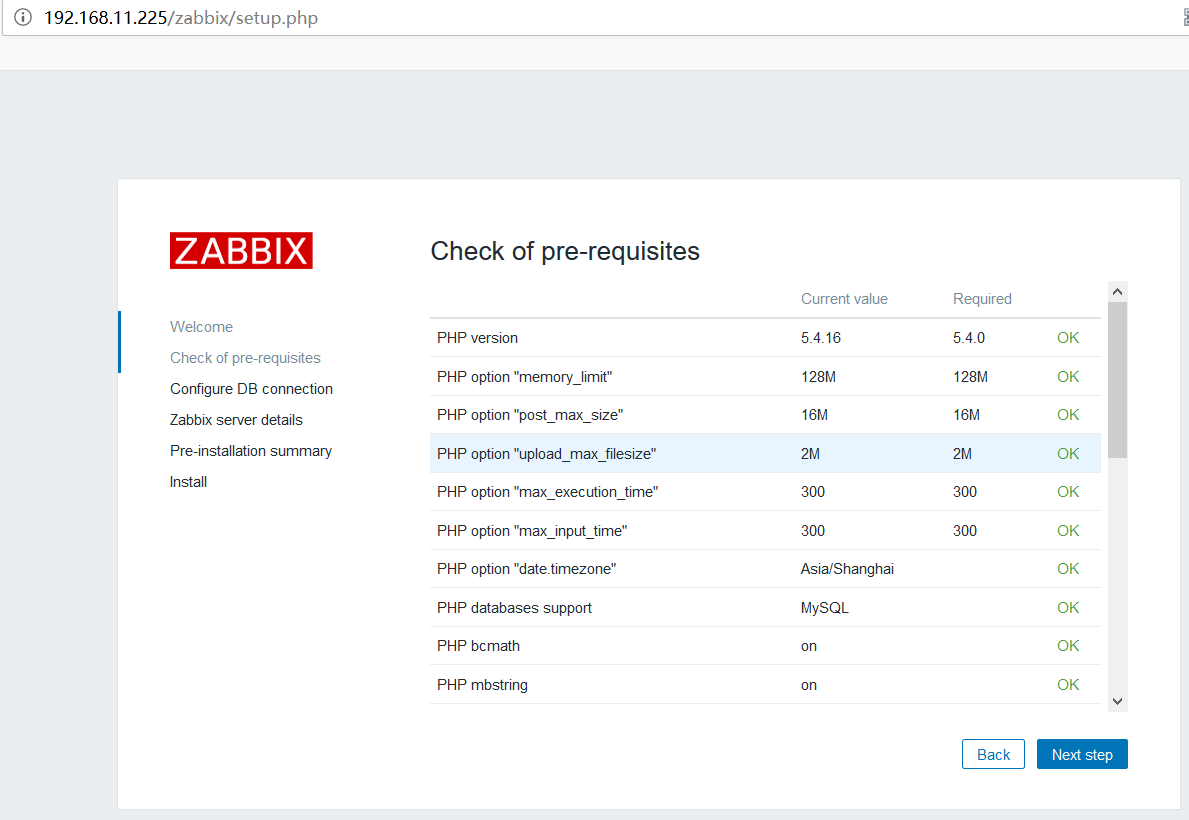The image size is (1189, 820).
Task: Click the scrollbar up arrow
Action: pos(1117,292)
